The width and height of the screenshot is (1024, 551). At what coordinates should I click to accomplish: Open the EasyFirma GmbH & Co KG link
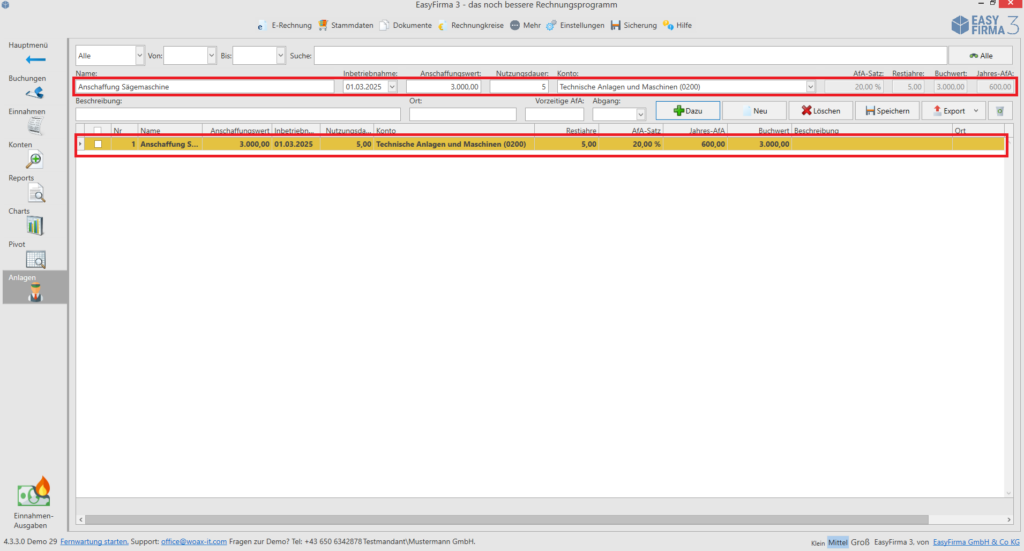976,543
